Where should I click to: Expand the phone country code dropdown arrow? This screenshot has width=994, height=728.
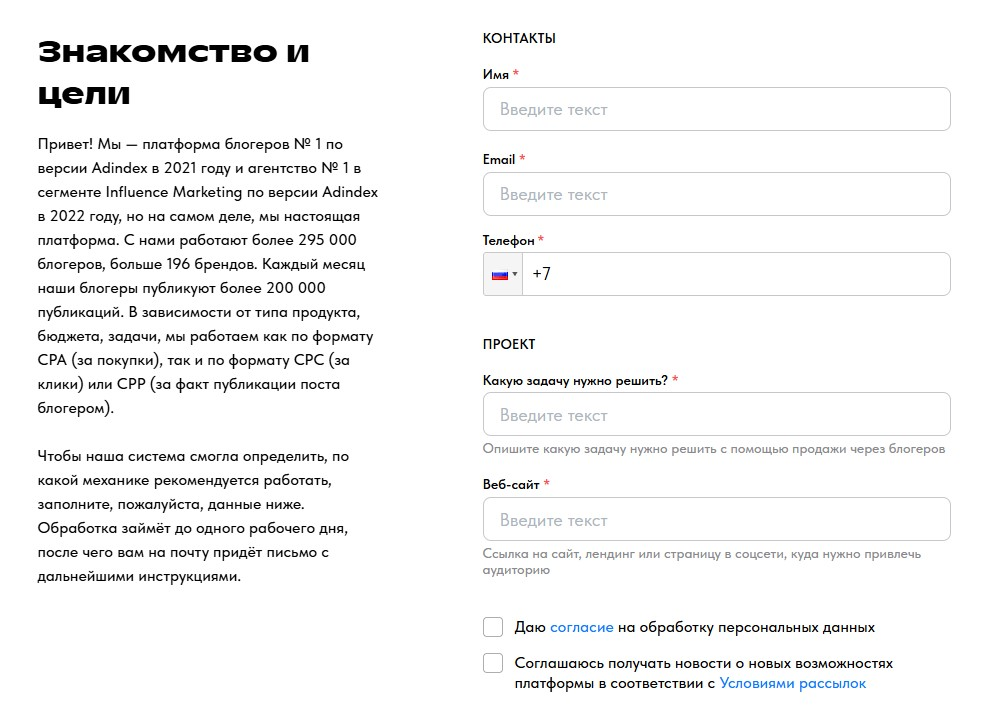coord(515,274)
